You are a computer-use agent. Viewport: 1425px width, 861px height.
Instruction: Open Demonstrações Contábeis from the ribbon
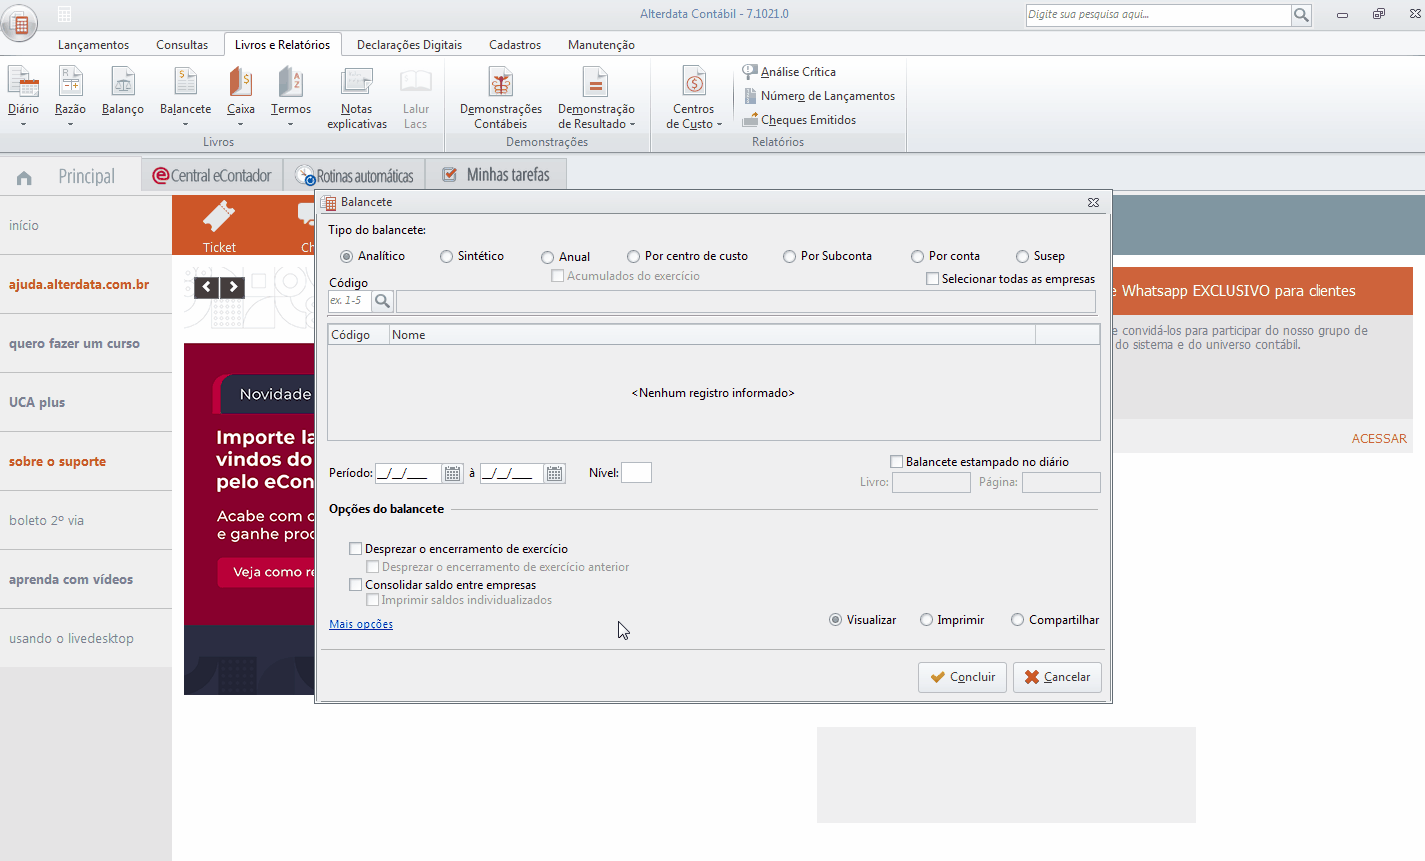(500, 83)
